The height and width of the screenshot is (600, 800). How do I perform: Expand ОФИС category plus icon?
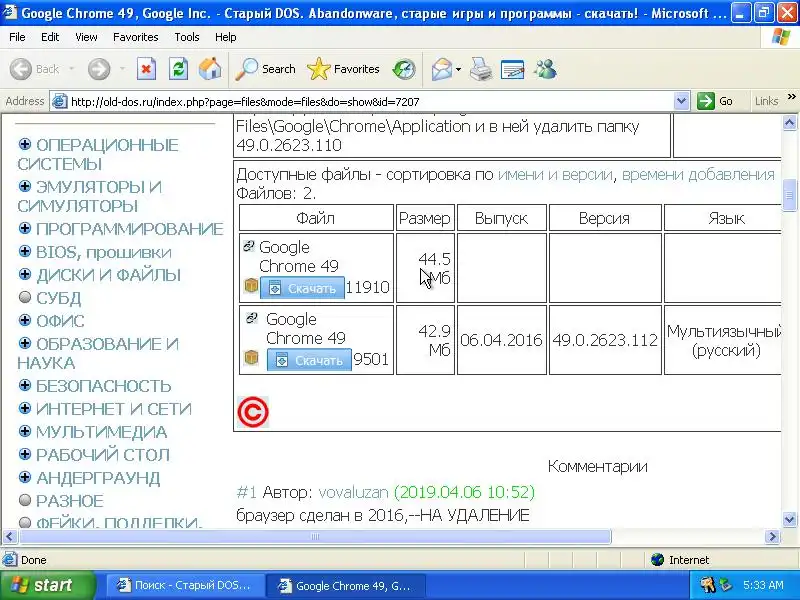[24, 320]
